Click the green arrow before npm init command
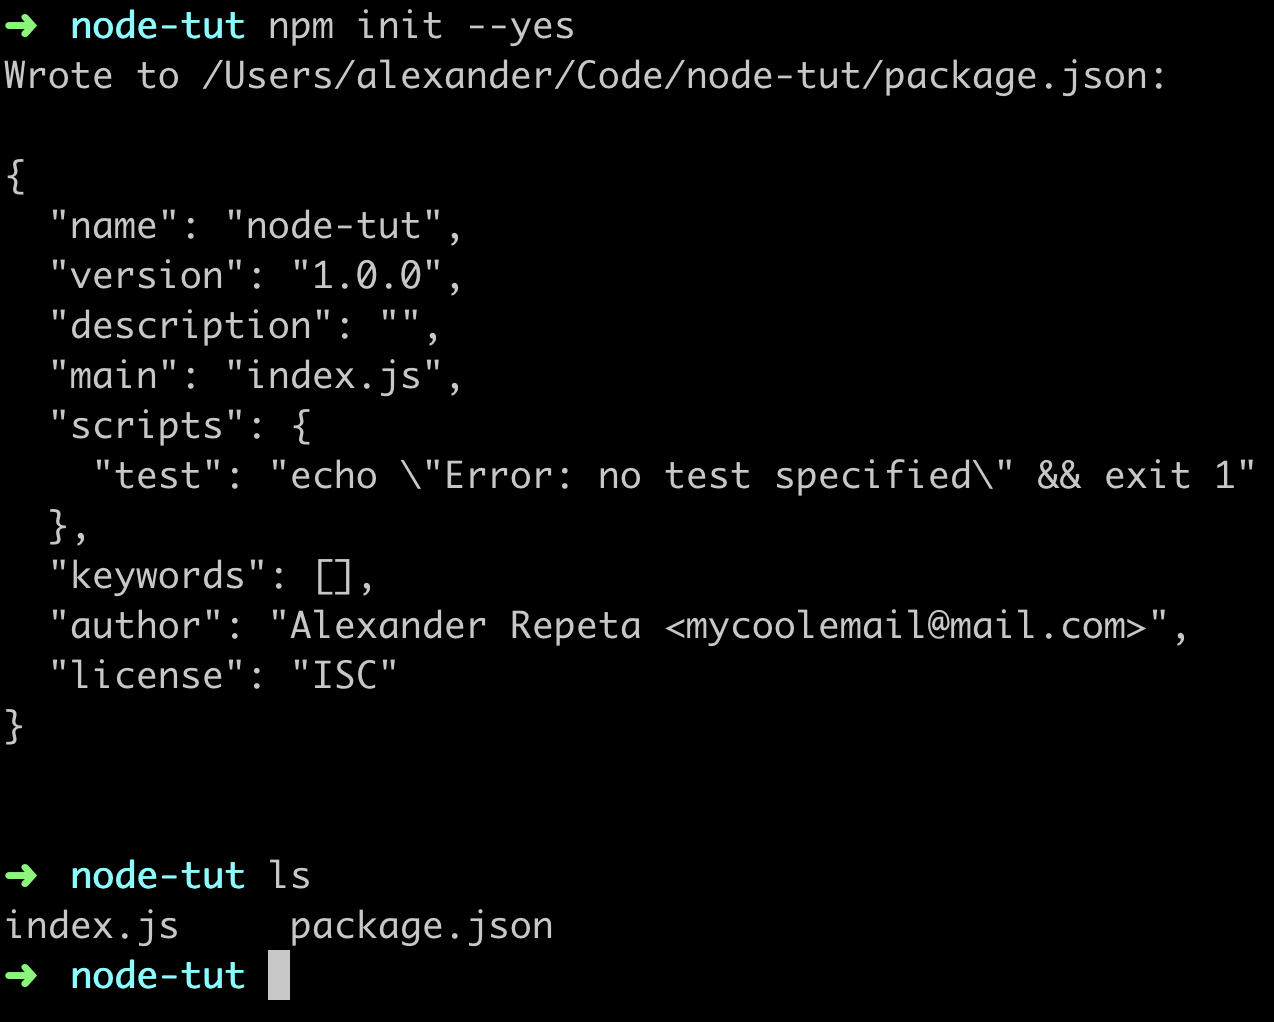1274x1022 pixels. click(21, 25)
